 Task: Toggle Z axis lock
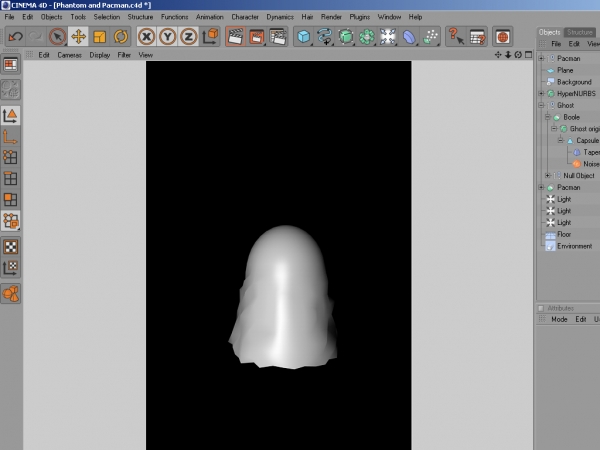(189, 37)
